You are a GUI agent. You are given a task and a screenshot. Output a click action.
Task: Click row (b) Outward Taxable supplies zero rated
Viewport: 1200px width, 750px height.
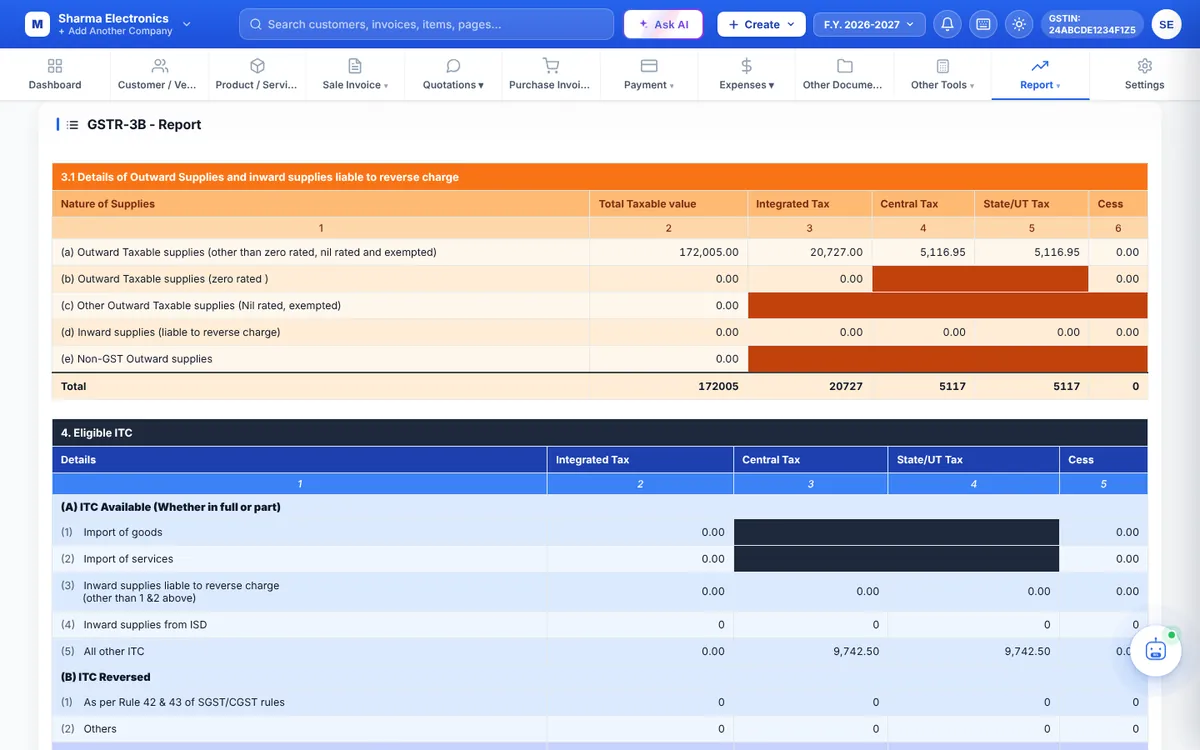[600, 279]
